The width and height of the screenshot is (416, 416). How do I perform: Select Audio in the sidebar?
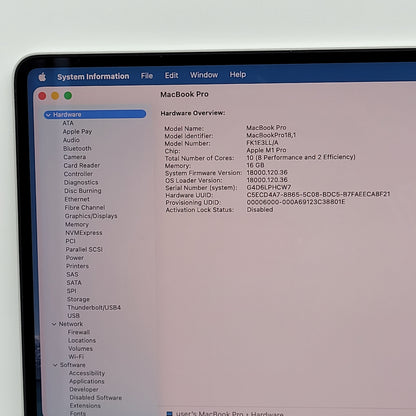click(x=71, y=140)
